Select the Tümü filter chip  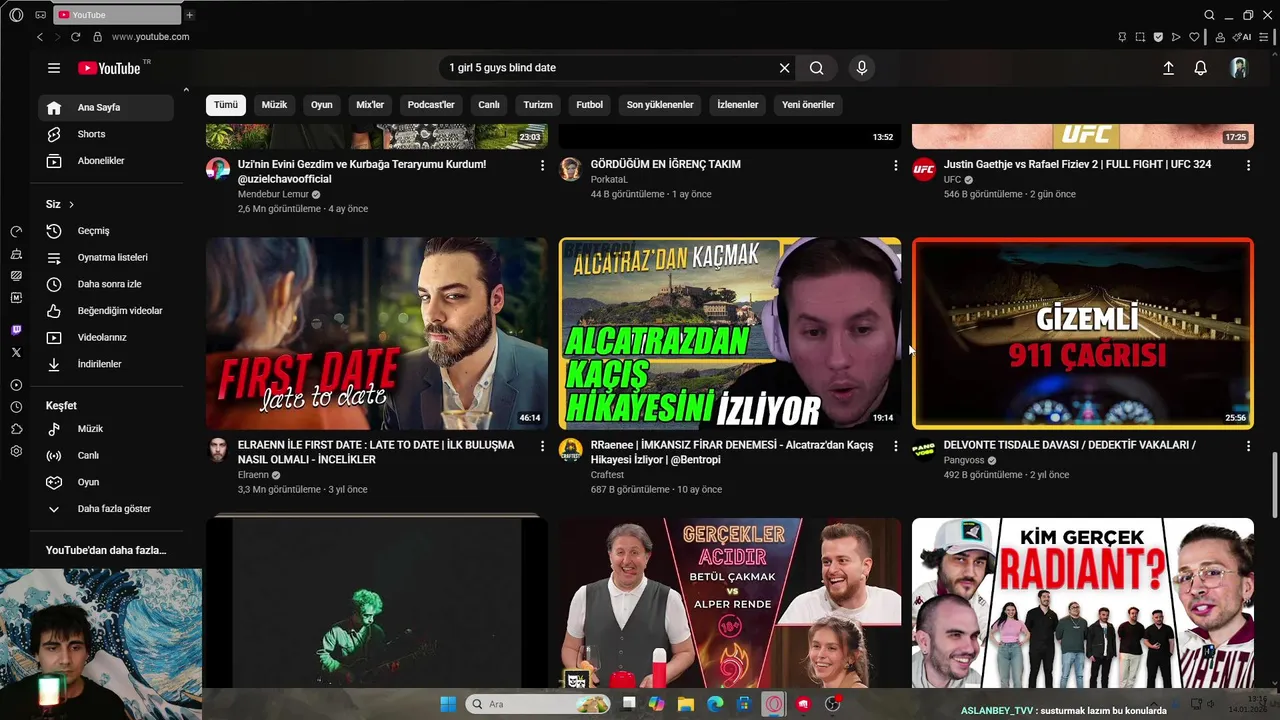(226, 105)
